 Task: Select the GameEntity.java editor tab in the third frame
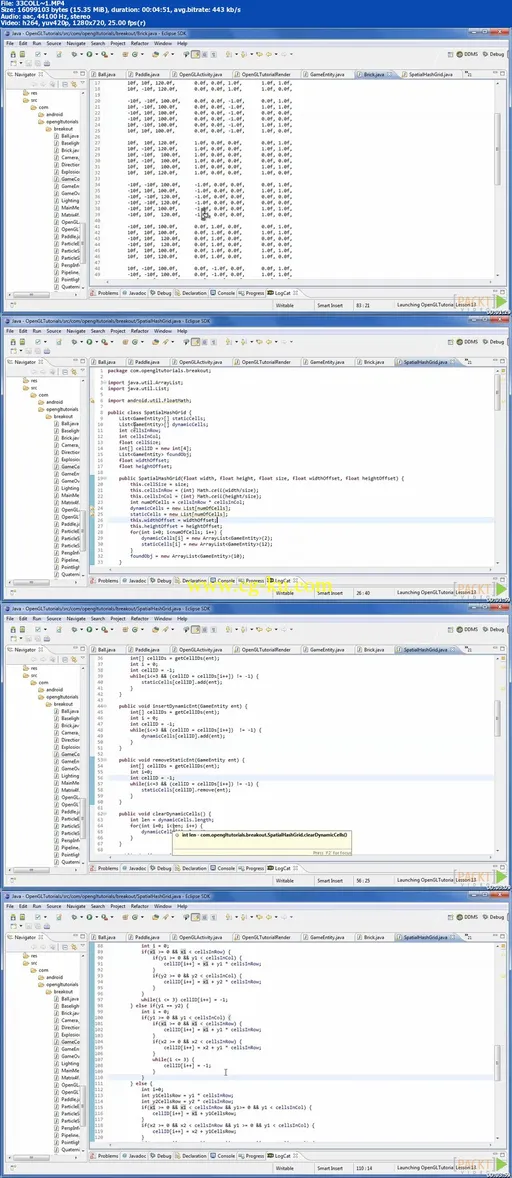(327, 648)
